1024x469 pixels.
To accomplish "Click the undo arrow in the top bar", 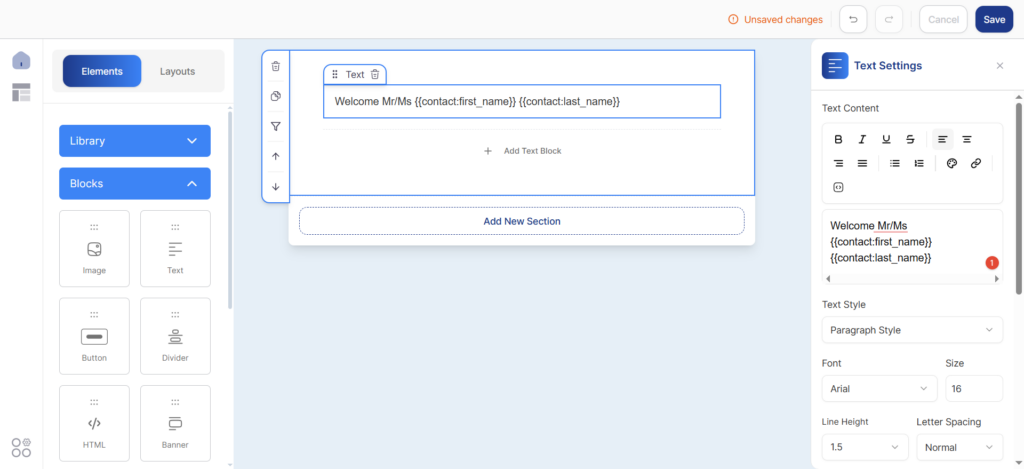I will coord(853,19).
